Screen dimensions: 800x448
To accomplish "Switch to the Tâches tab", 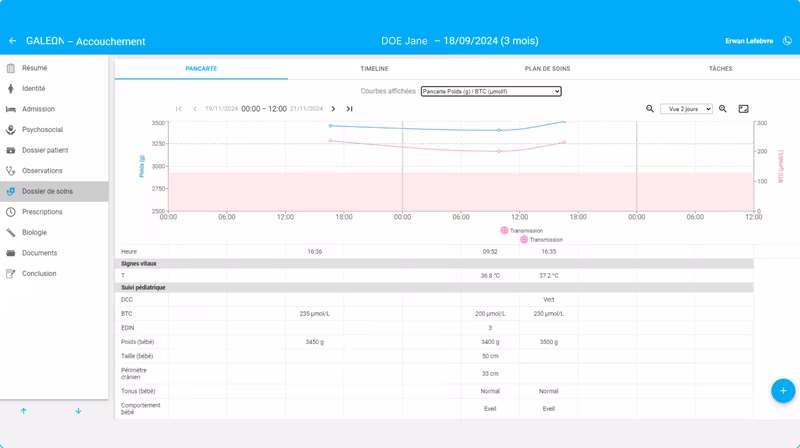I will point(720,68).
